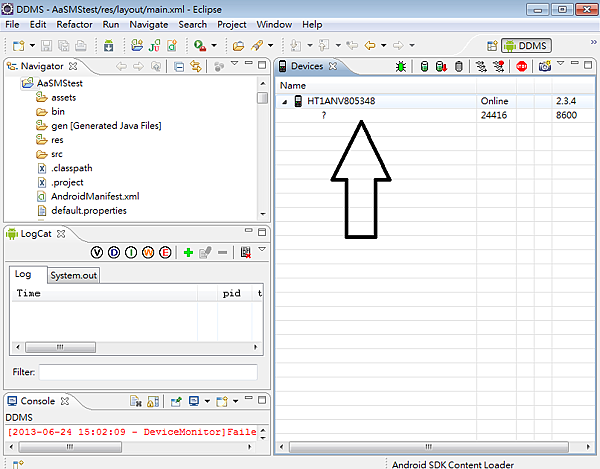Click the Name column header in Devices
600x469 pixels.
tap(376, 86)
